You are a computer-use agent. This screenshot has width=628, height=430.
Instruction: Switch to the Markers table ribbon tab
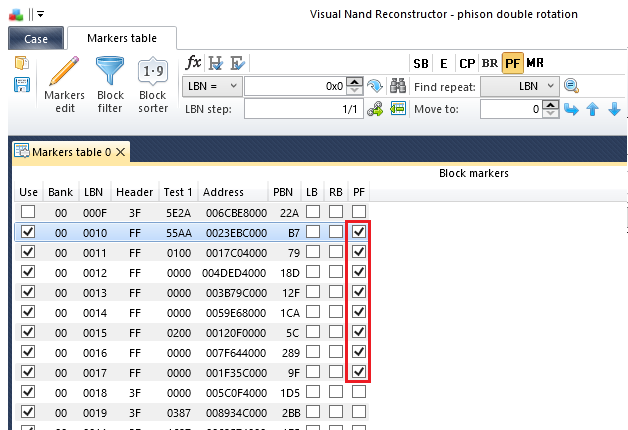(x=122, y=38)
